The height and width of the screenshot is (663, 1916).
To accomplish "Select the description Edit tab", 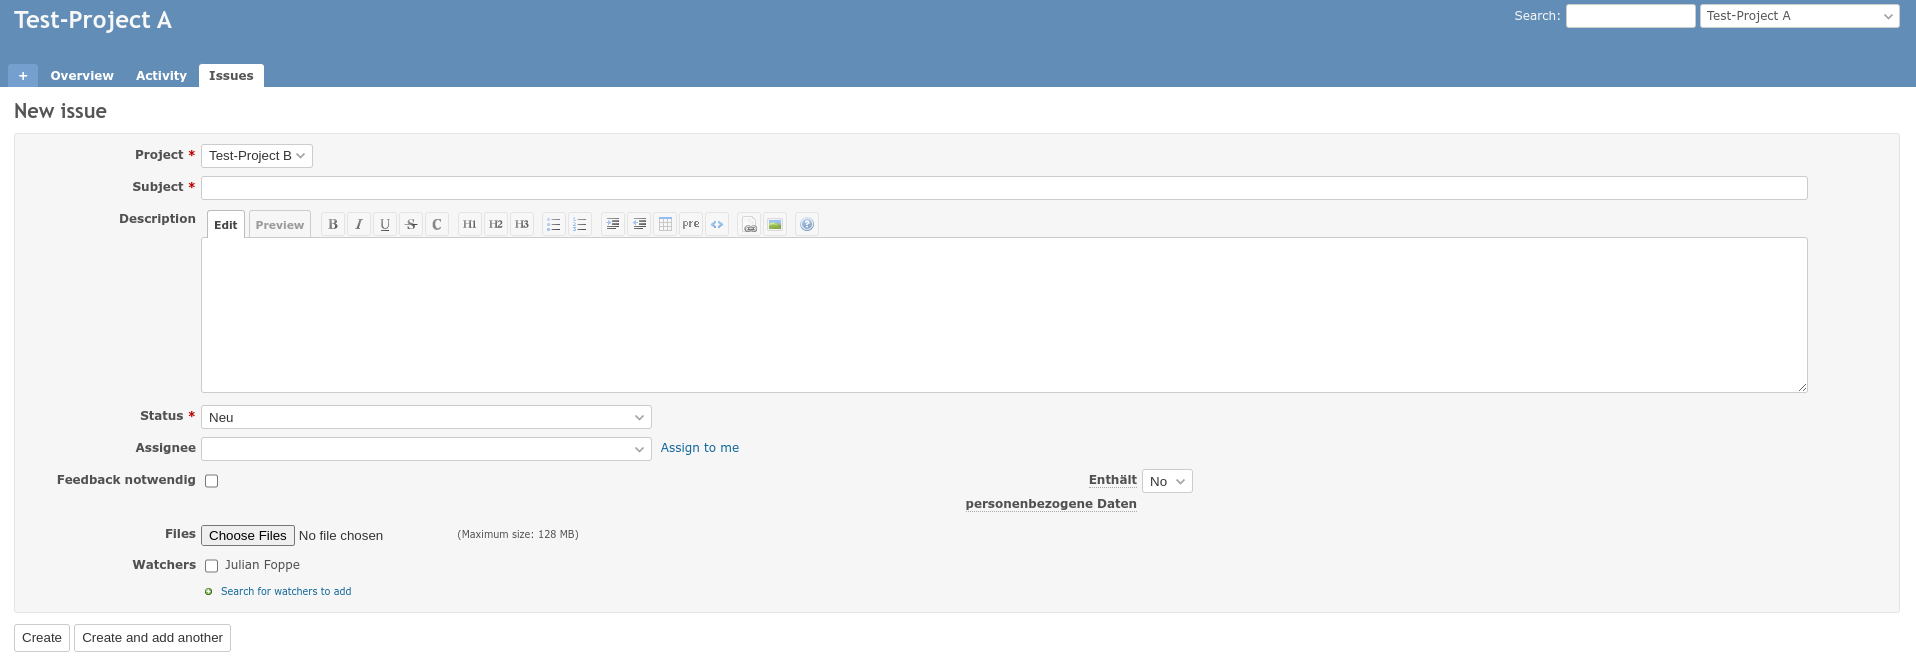I will [226, 225].
